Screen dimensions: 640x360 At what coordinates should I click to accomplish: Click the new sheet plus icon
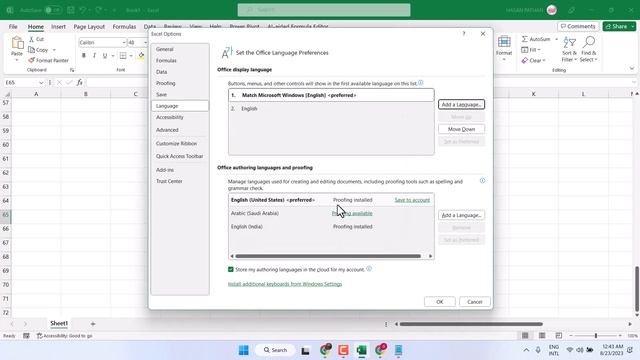[93, 324]
